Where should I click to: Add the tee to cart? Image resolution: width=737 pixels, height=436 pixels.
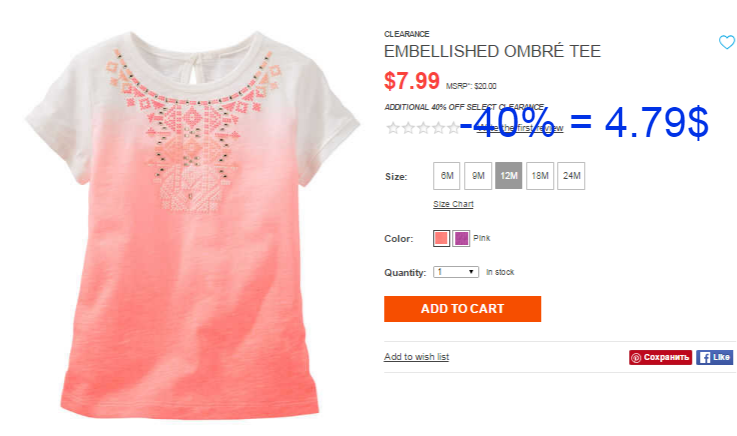tap(463, 309)
